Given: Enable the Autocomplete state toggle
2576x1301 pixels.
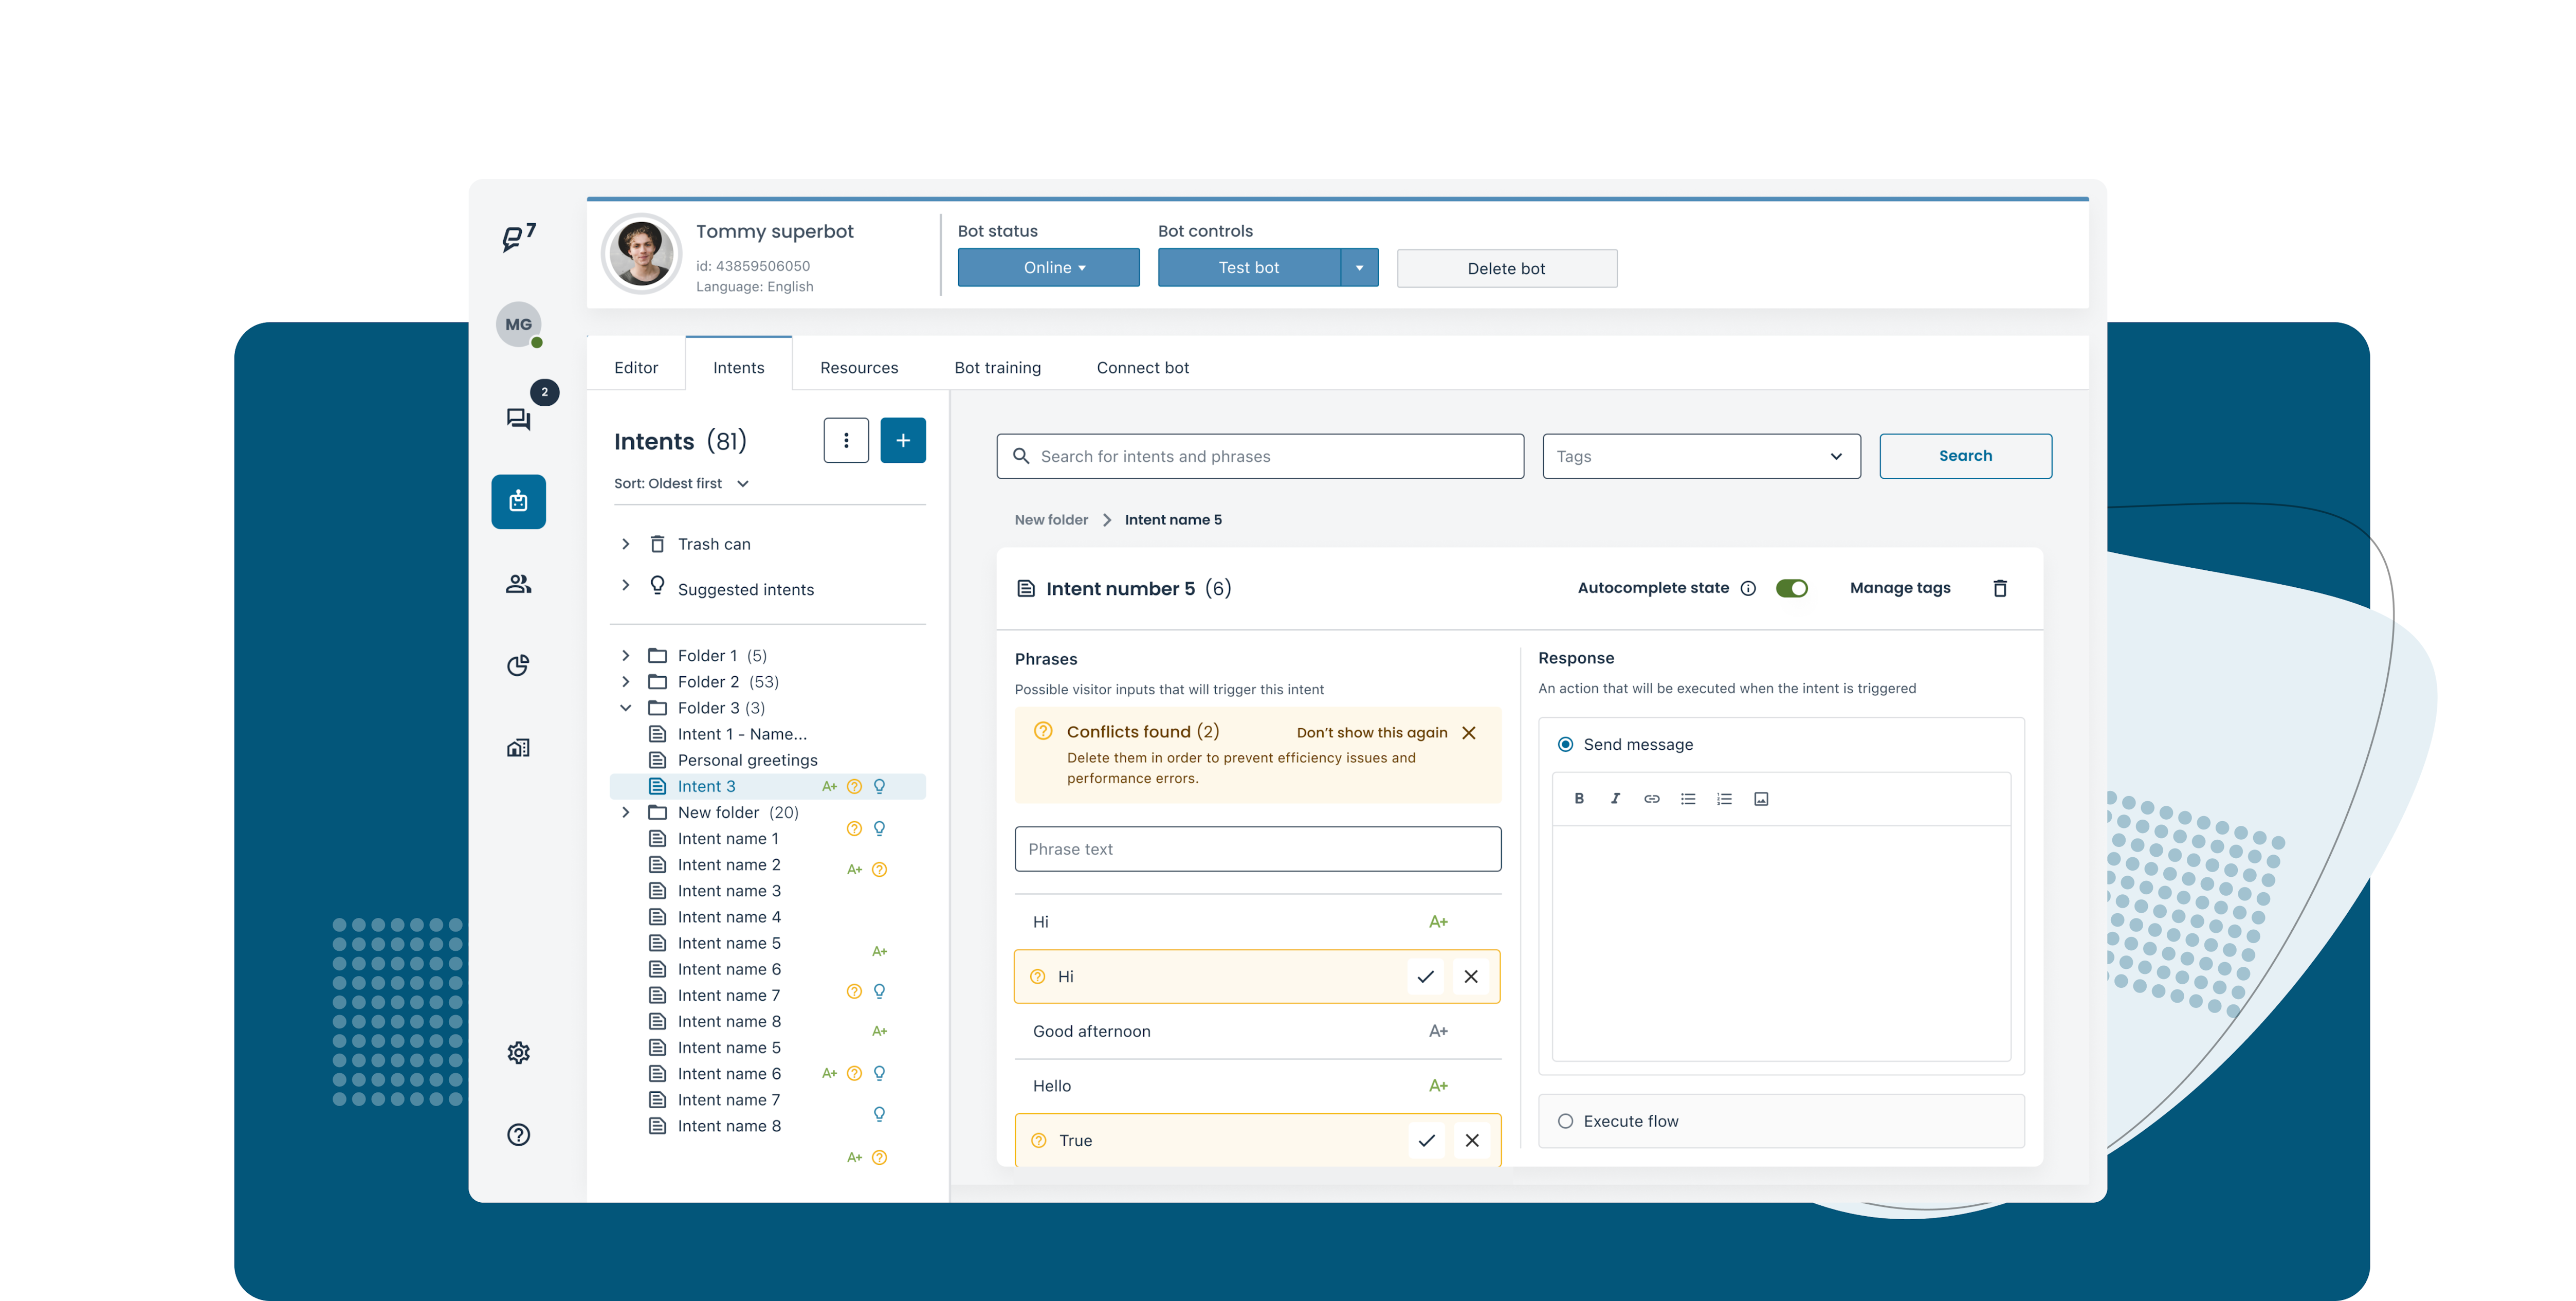Looking at the screenshot, I should [1792, 588].
